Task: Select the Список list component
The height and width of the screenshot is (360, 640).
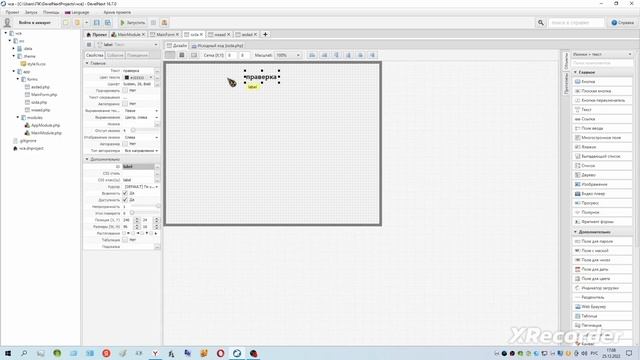Action: pos(602,166)
